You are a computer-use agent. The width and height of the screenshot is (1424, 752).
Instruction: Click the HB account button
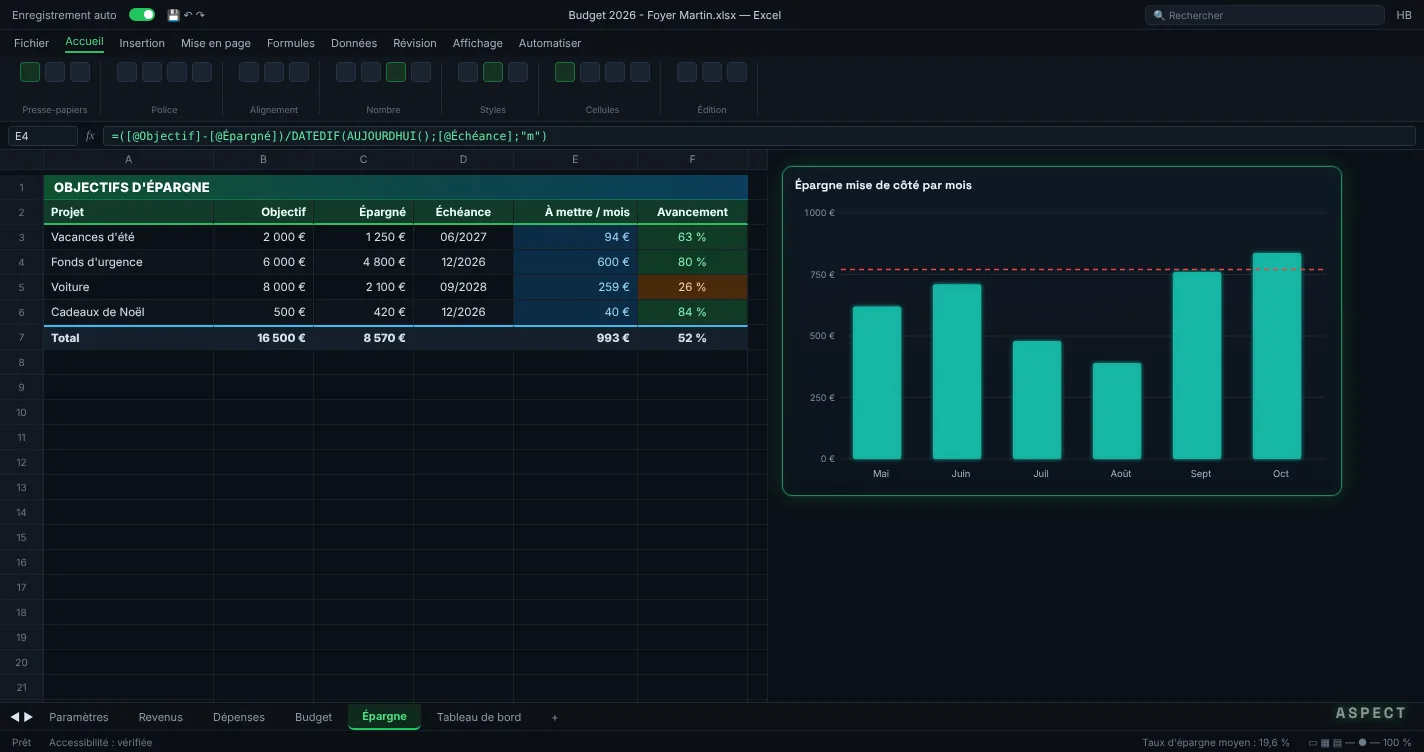pos(1404,15)
